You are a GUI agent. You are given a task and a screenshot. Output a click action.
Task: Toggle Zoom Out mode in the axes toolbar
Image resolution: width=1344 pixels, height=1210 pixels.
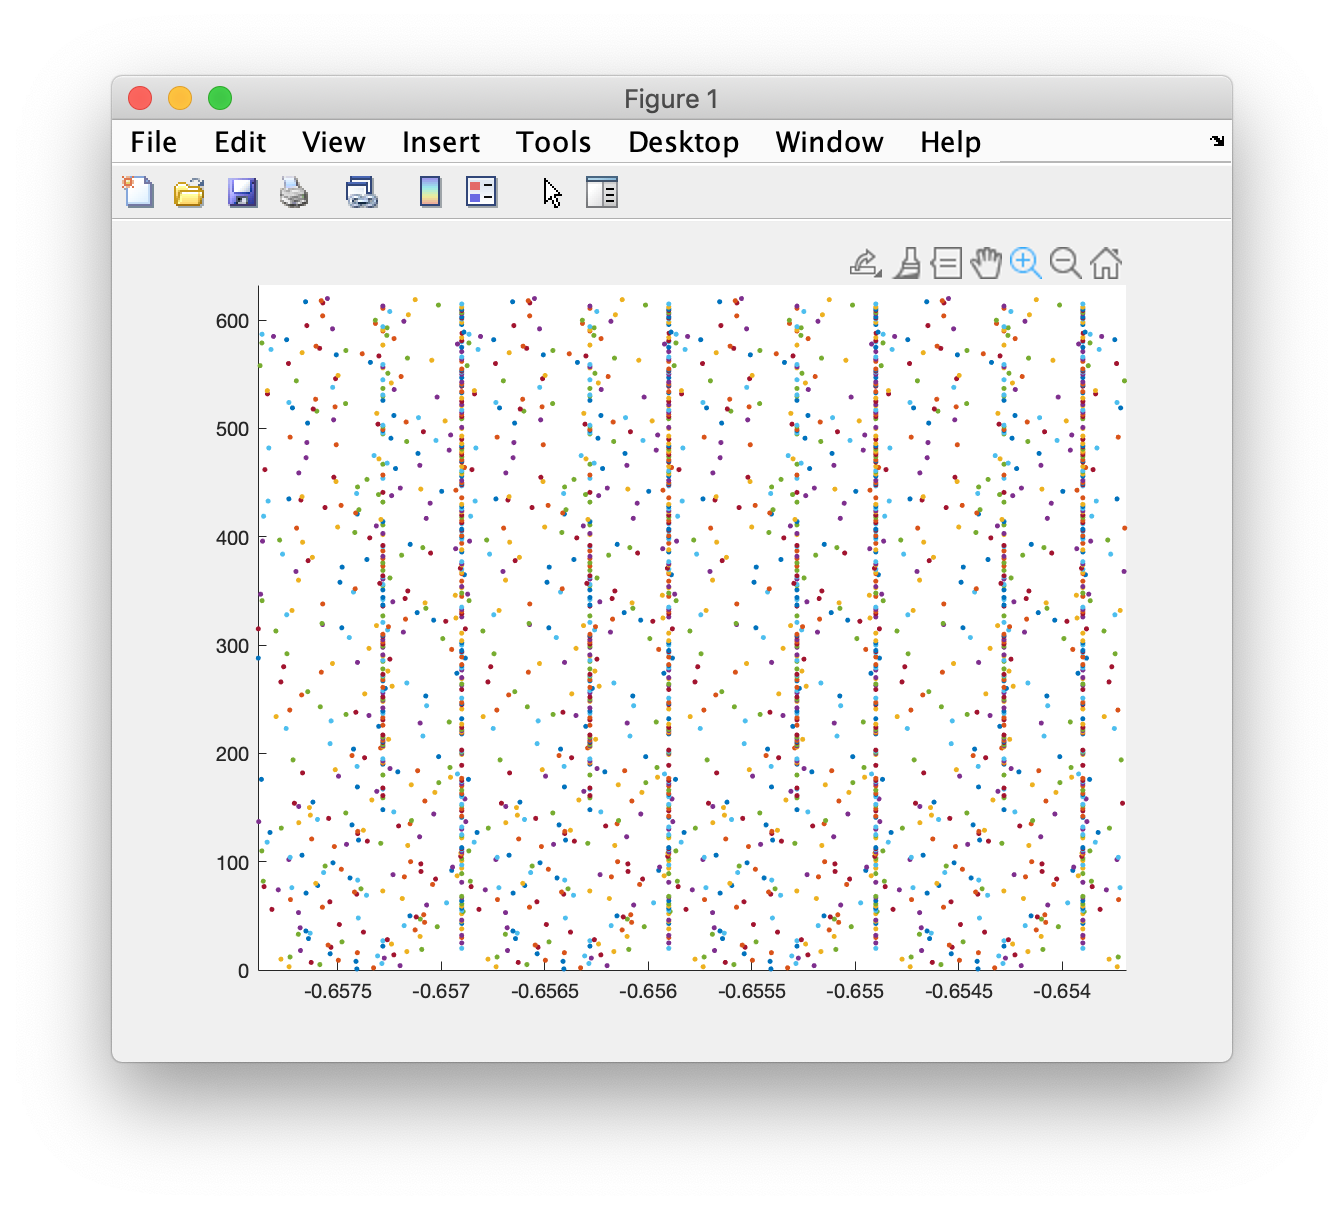tap(1065, 264)
